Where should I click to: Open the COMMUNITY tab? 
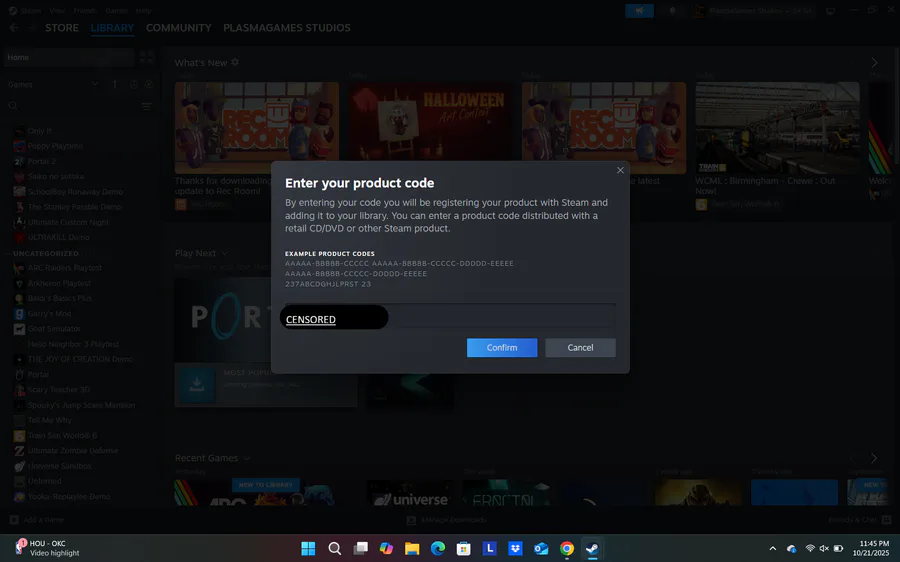179,28
